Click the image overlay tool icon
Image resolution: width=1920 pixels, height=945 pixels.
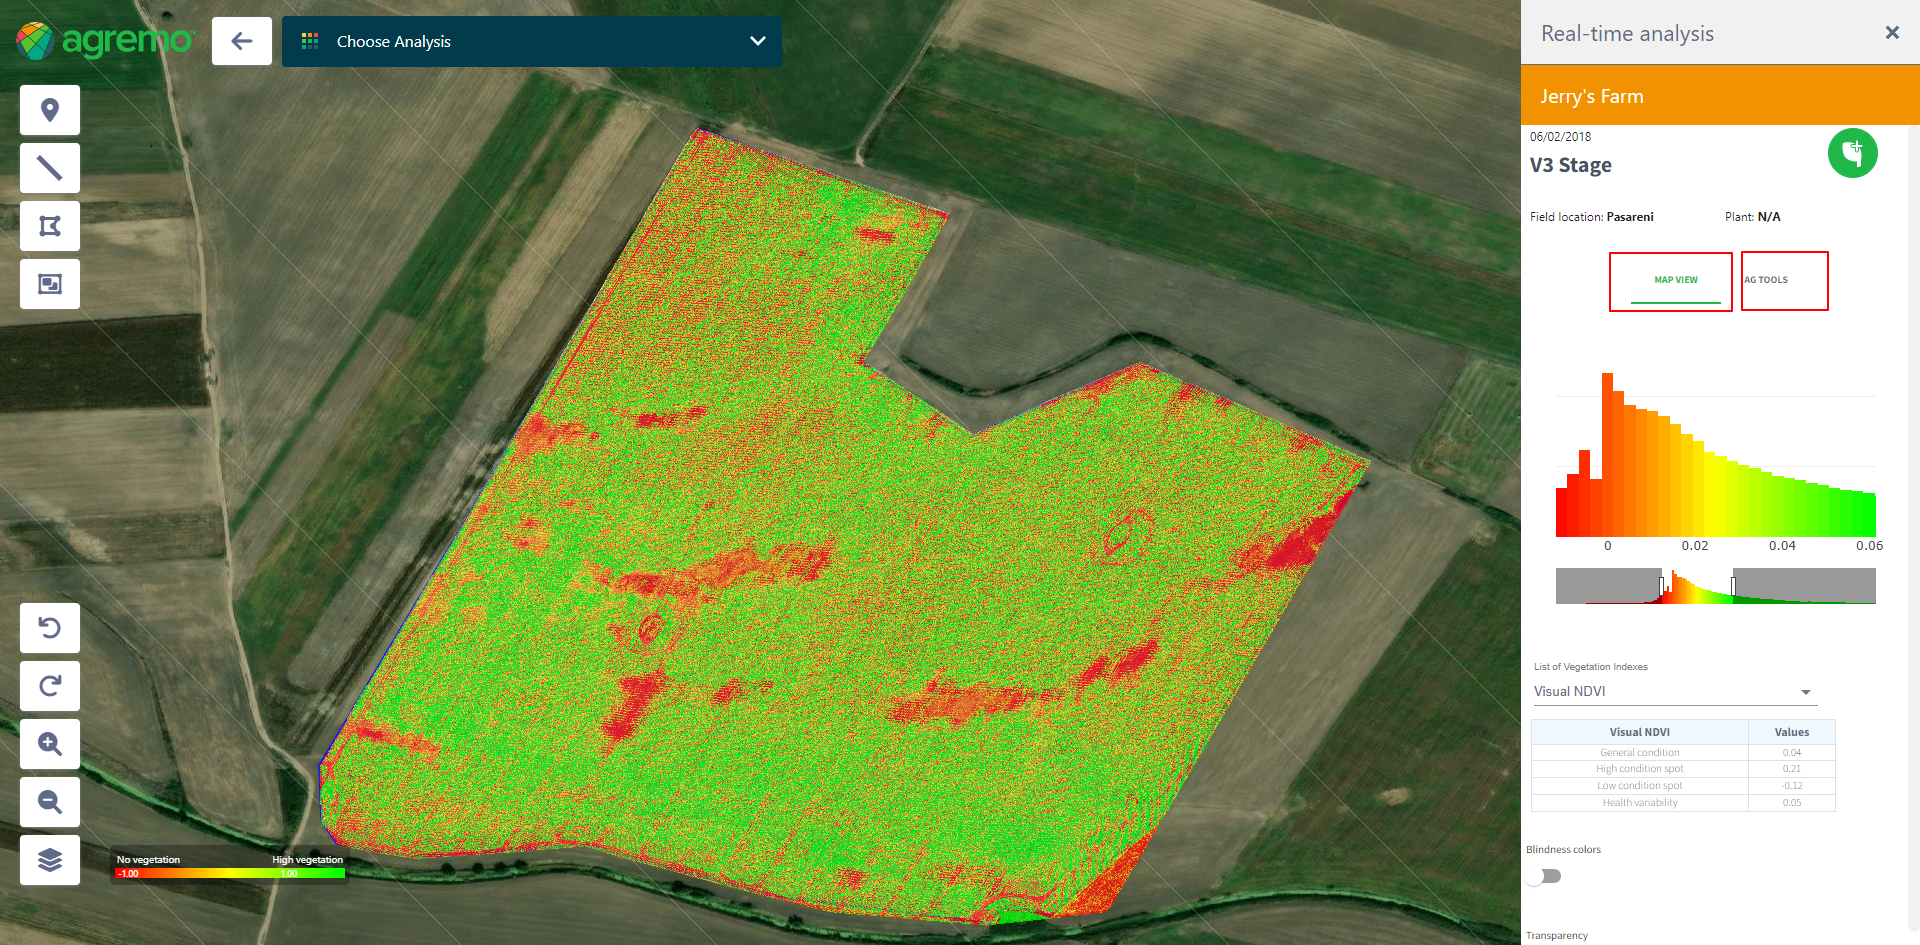pyautogui.click(x=50, y=284)
